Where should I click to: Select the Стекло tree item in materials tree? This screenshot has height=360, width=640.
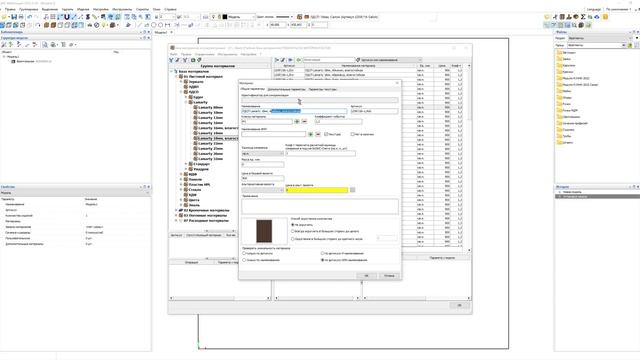(x=195, y=190)
